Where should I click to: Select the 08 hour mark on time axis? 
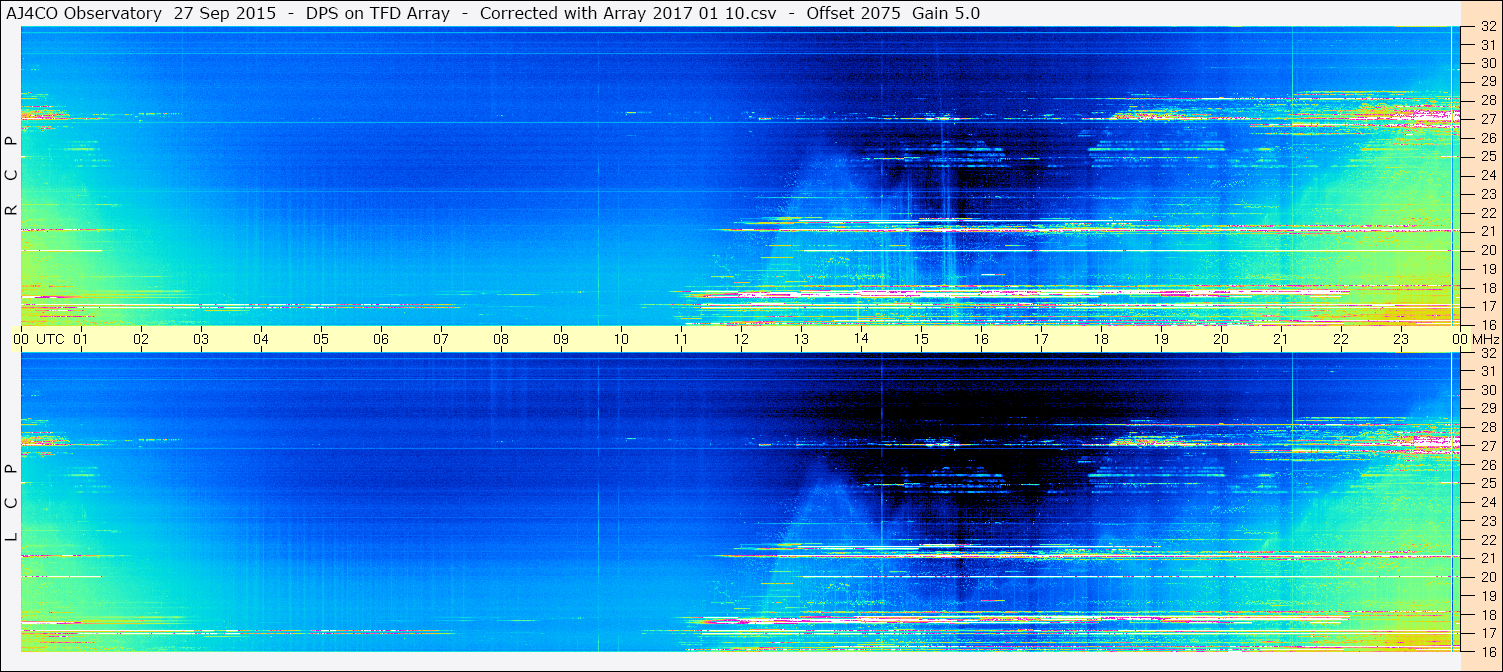click(501, 339)
